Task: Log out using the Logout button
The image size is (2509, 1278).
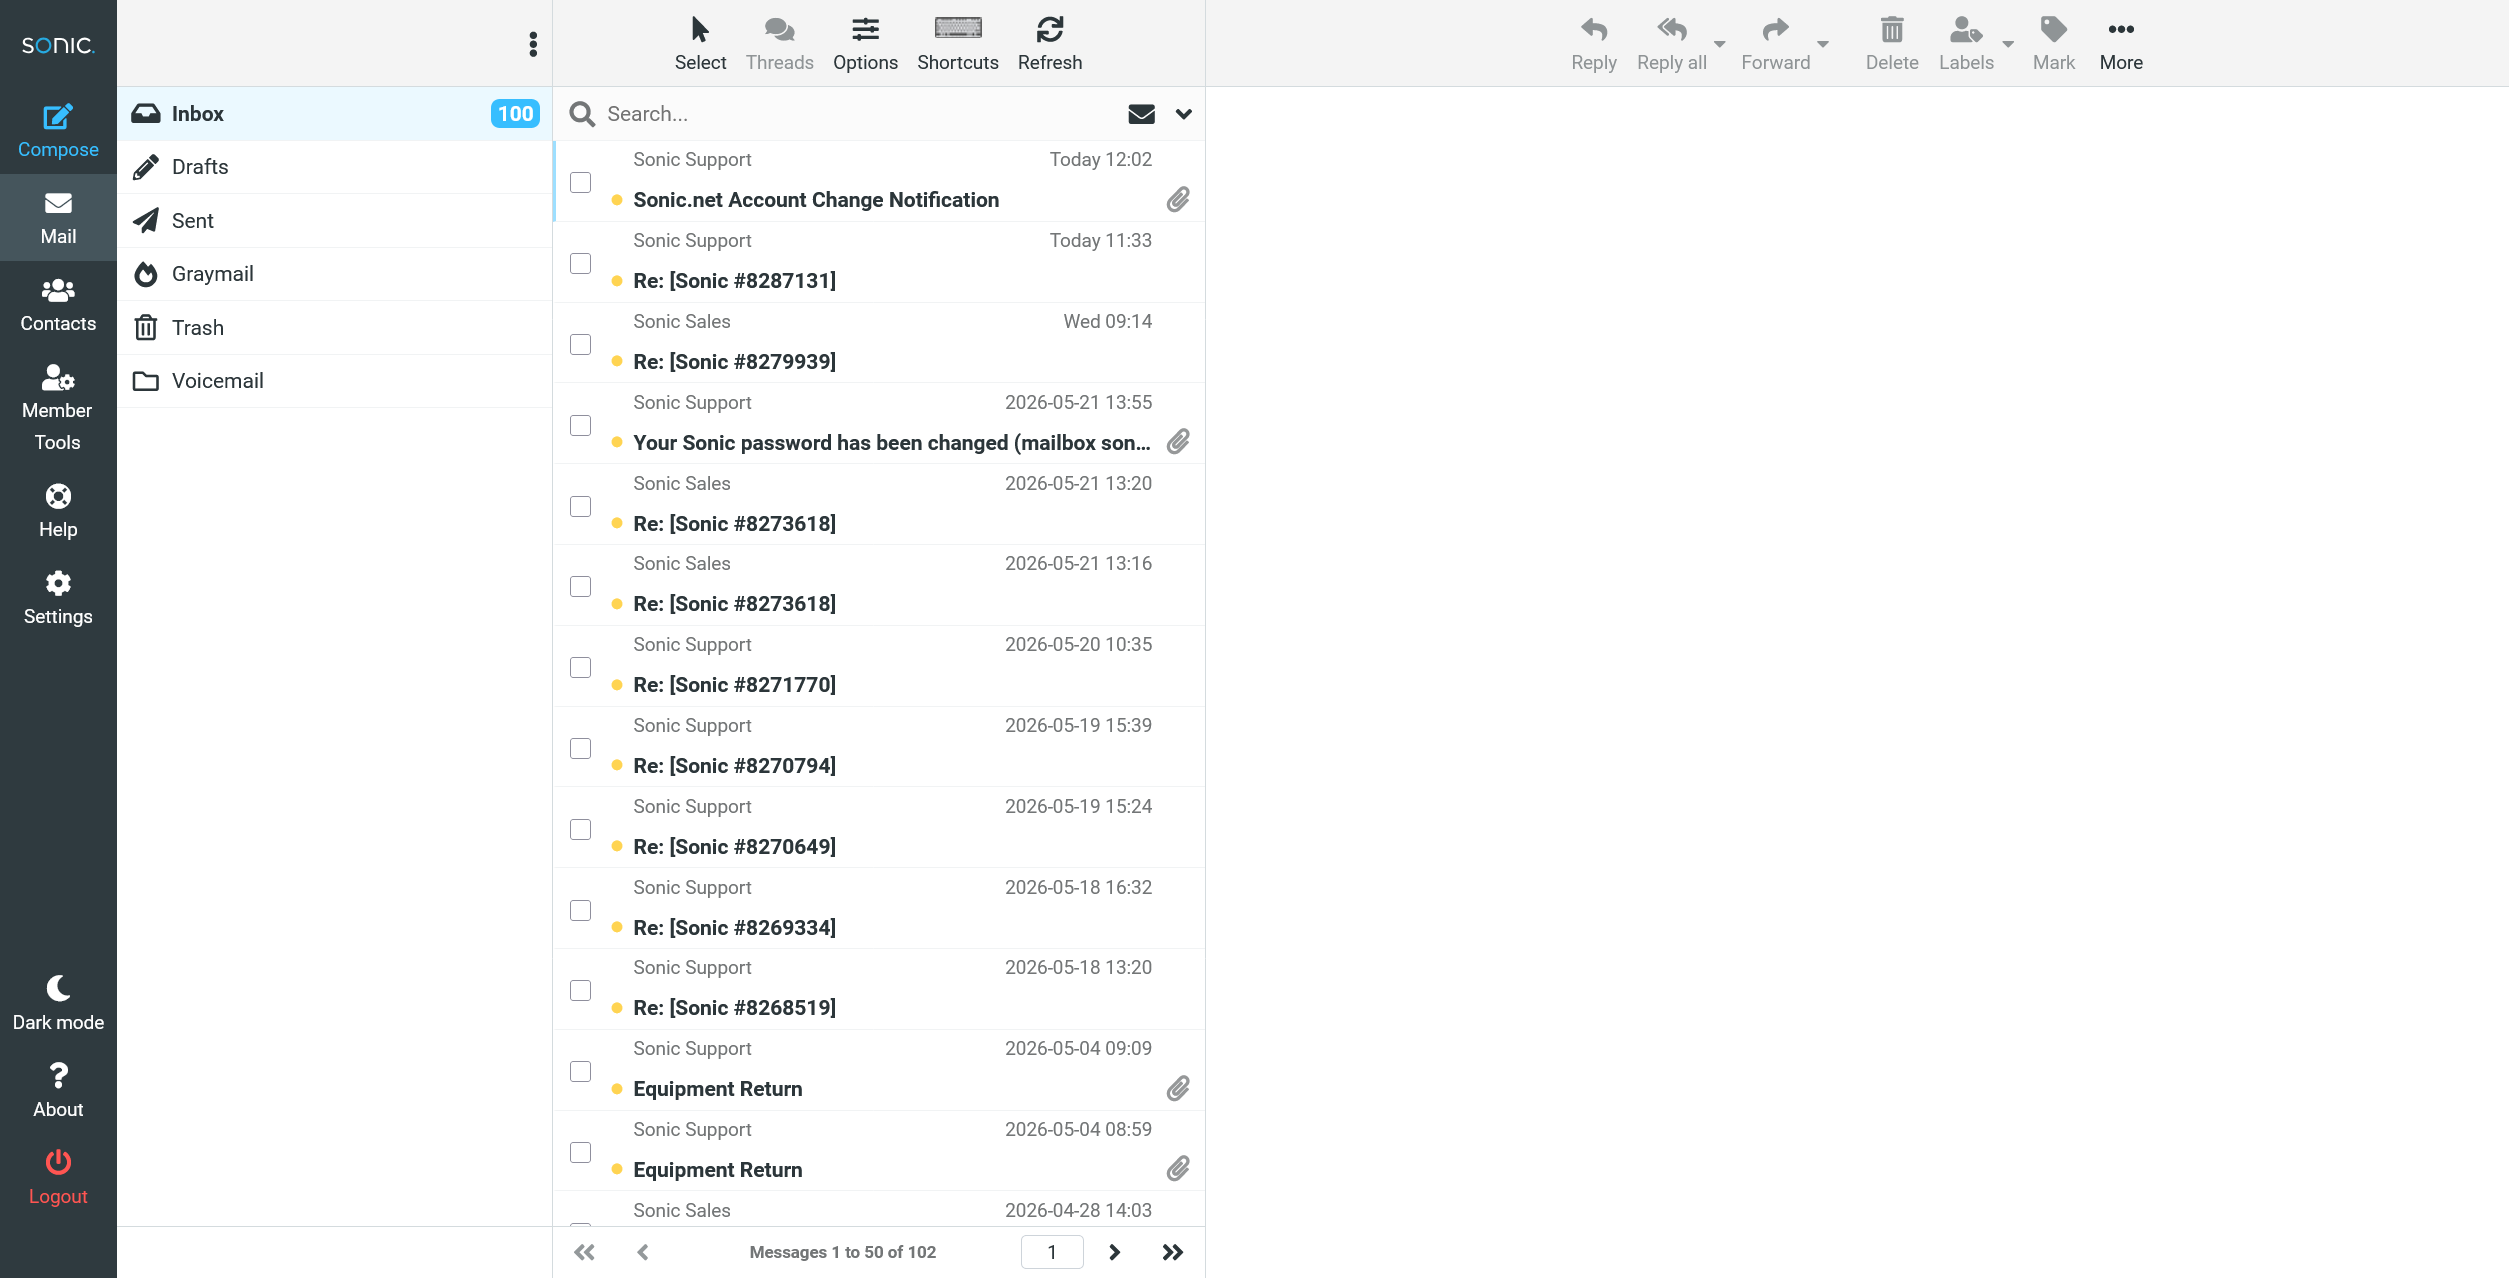Action: click(x=58, y=1177)
